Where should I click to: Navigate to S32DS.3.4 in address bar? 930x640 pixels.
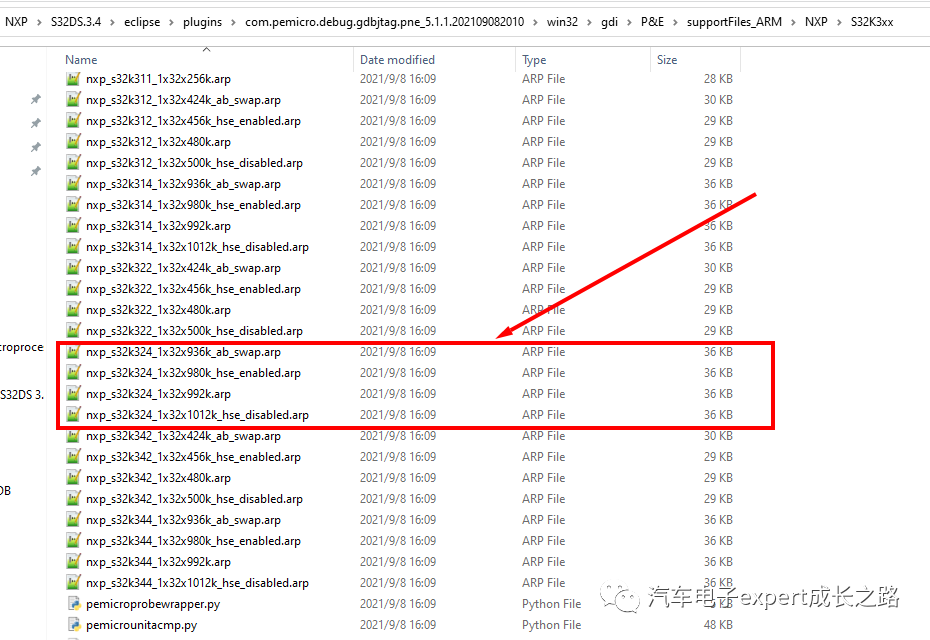pos(76,22)
